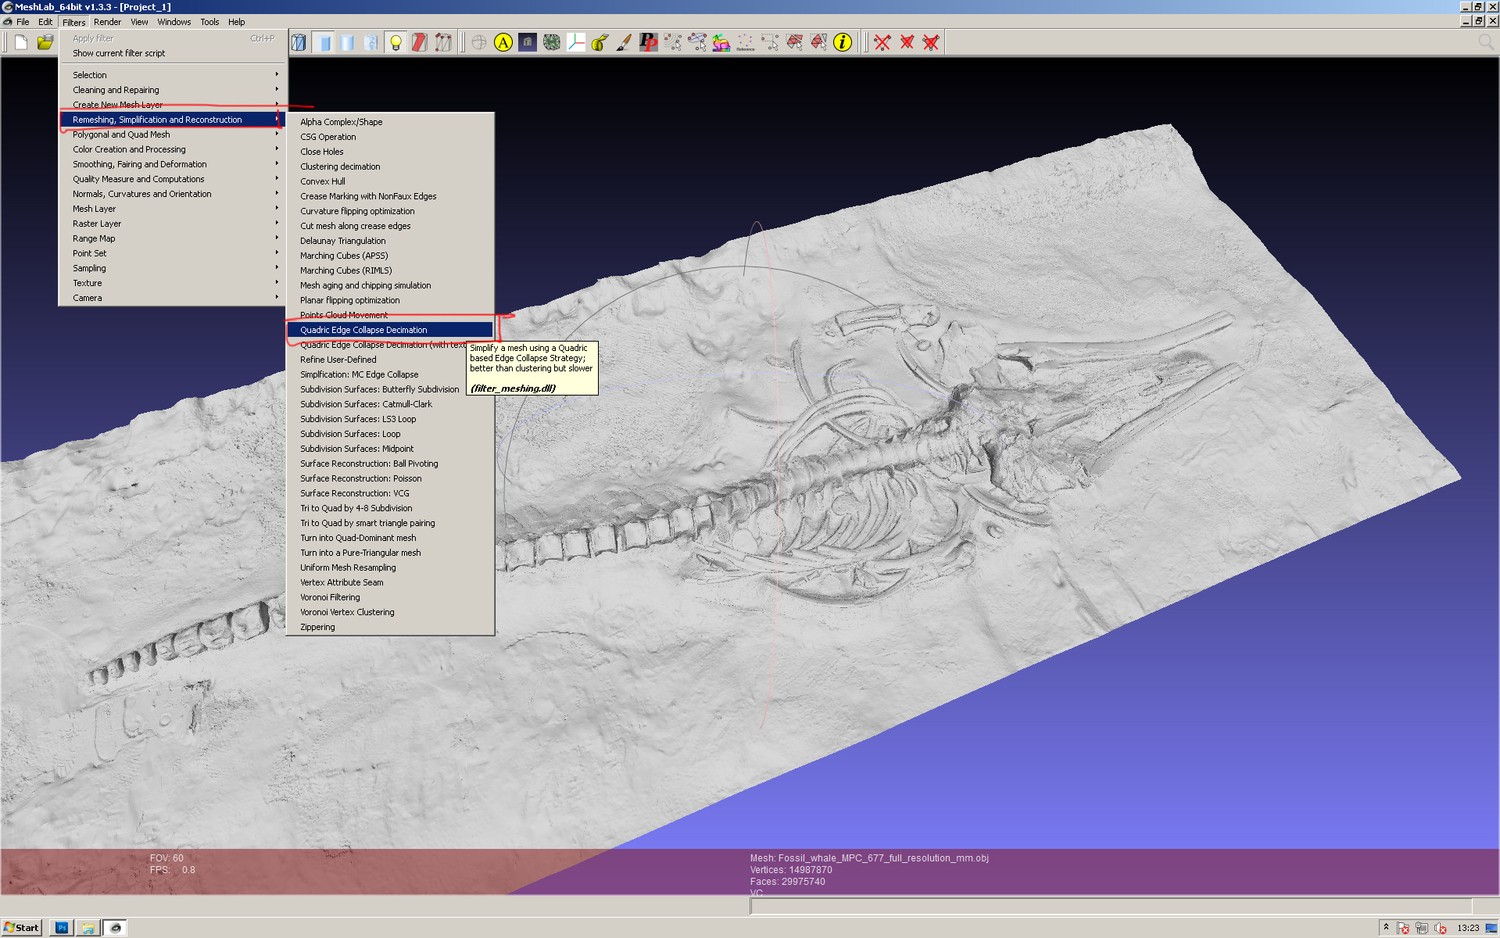This screenshot has height=938, width=1500.
Task: Open file explorer from taskbar
Action: click(88, 928)
